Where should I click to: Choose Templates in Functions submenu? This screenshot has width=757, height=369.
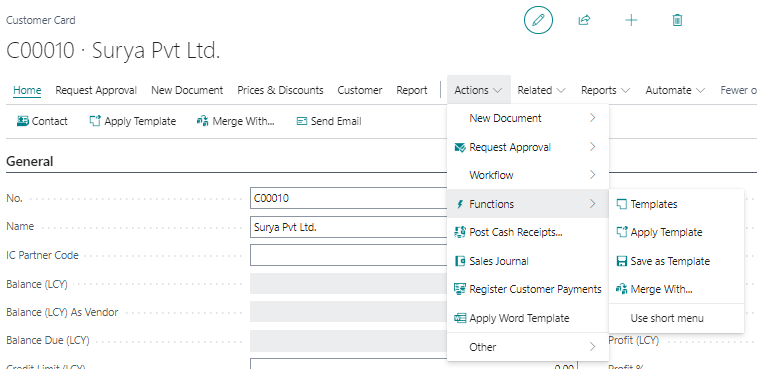click(647, 204)
